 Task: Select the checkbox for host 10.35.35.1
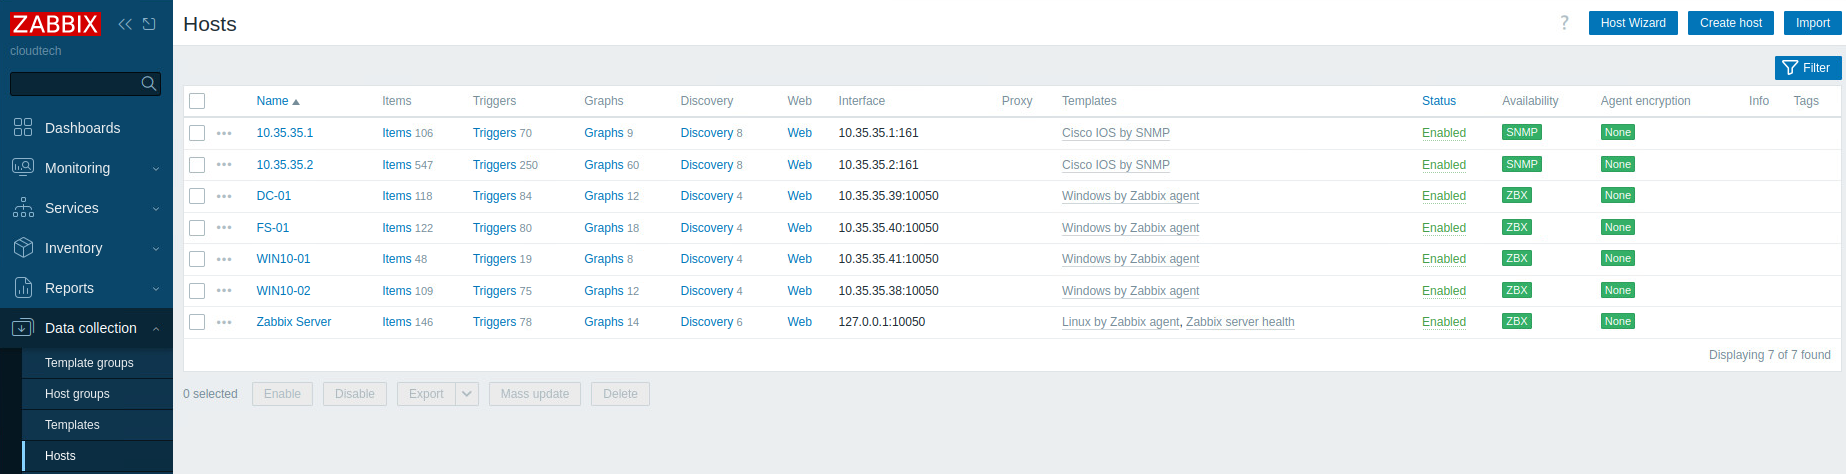coord(197,133)
